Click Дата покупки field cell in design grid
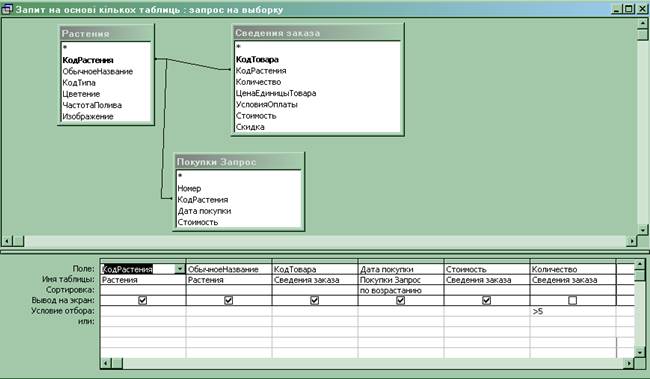650x379 pixels. pyautogui.click(x=400, y=269)
